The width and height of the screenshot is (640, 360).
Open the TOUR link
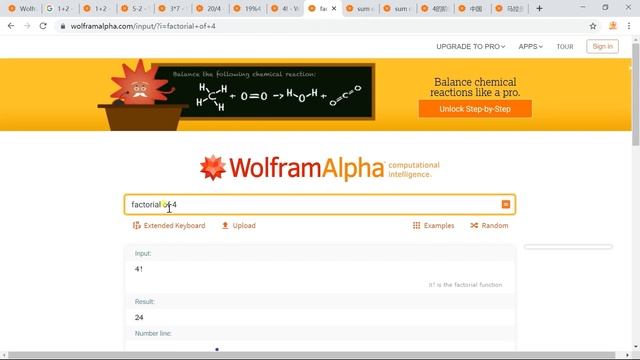coord(565,47)
